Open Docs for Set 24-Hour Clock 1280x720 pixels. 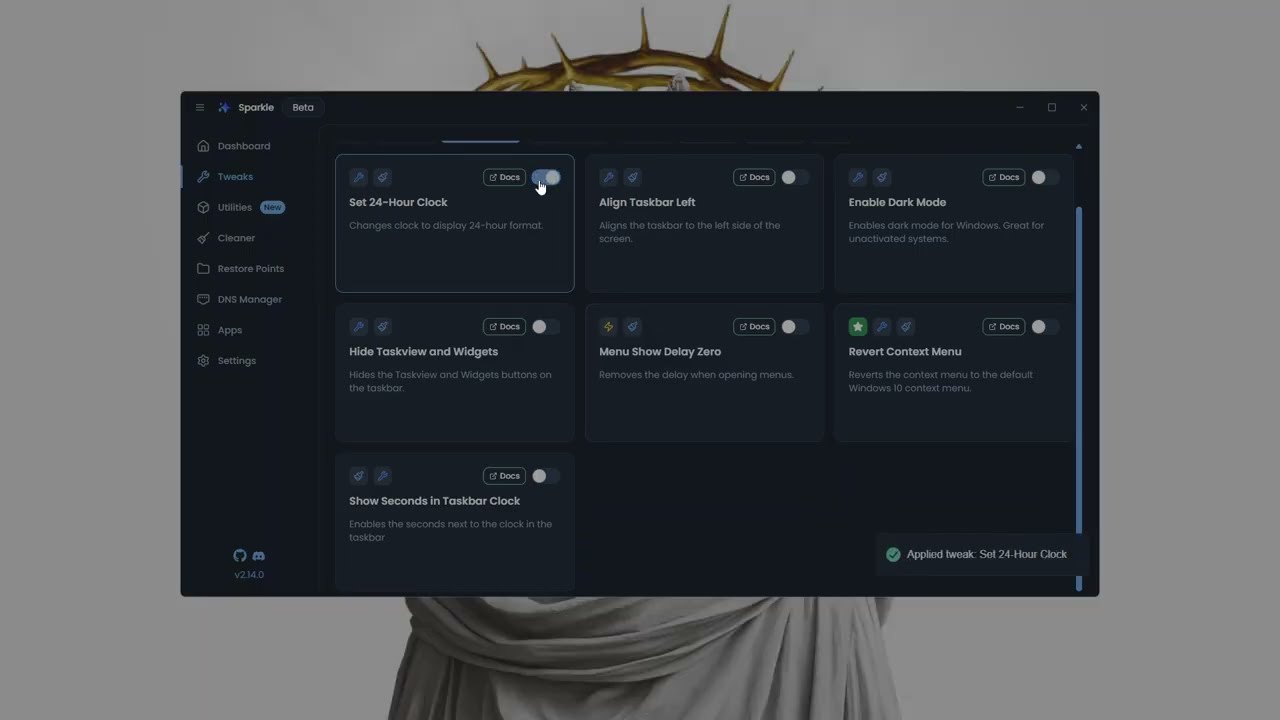point(504,177)
